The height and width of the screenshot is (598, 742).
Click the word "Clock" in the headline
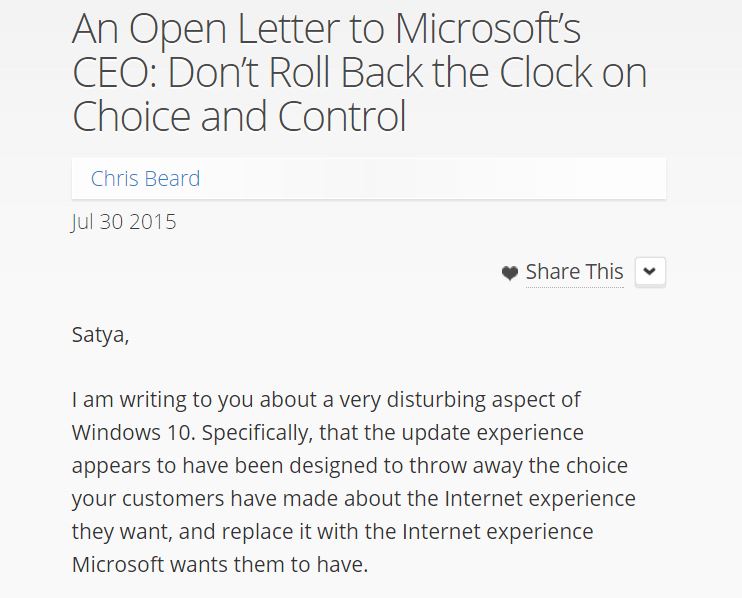[x=545, y=73]
